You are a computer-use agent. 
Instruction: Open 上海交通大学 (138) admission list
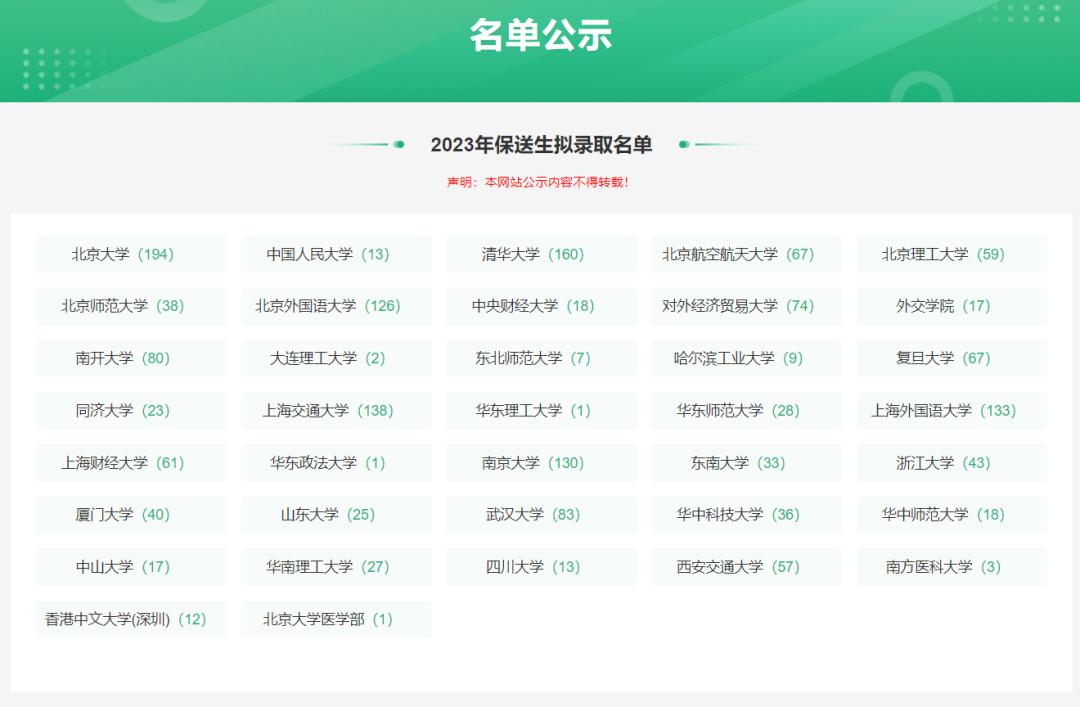point(336,410)
